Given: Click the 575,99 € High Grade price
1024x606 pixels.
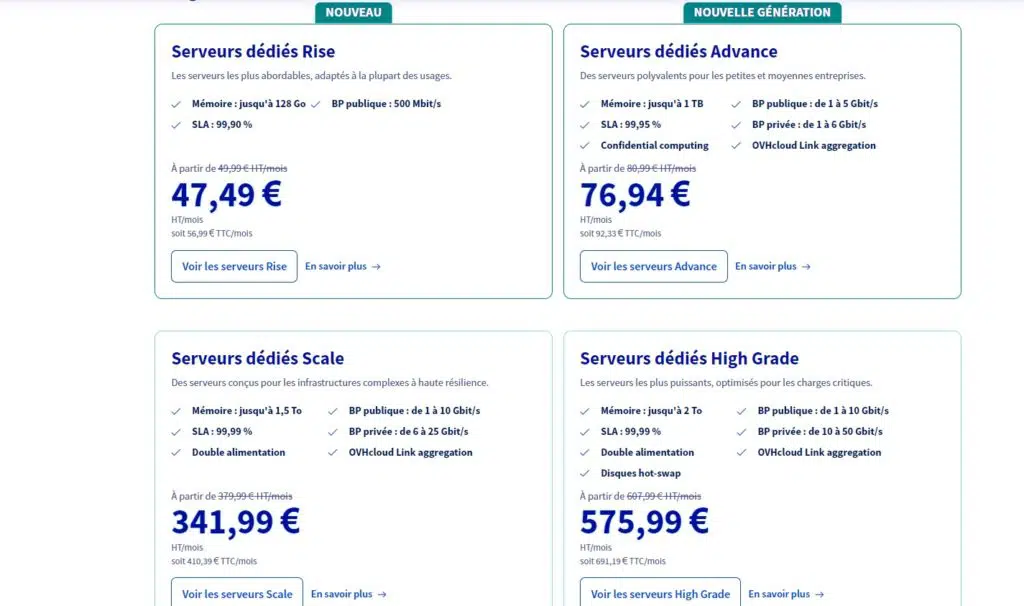Looking at the screenshot, I should click(x=644, y=521).
